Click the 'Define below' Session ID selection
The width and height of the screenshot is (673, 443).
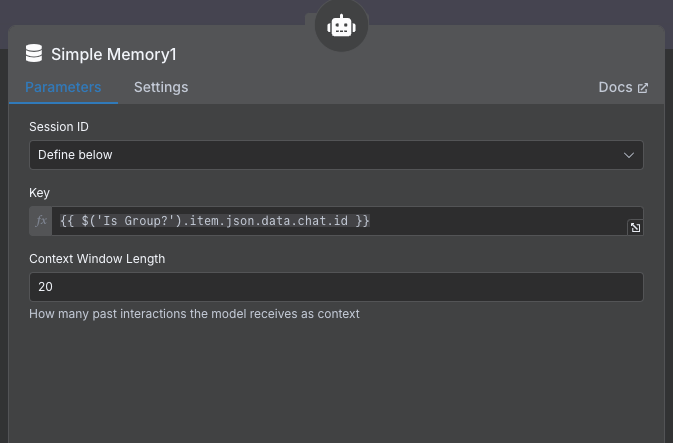coord(76,155)
